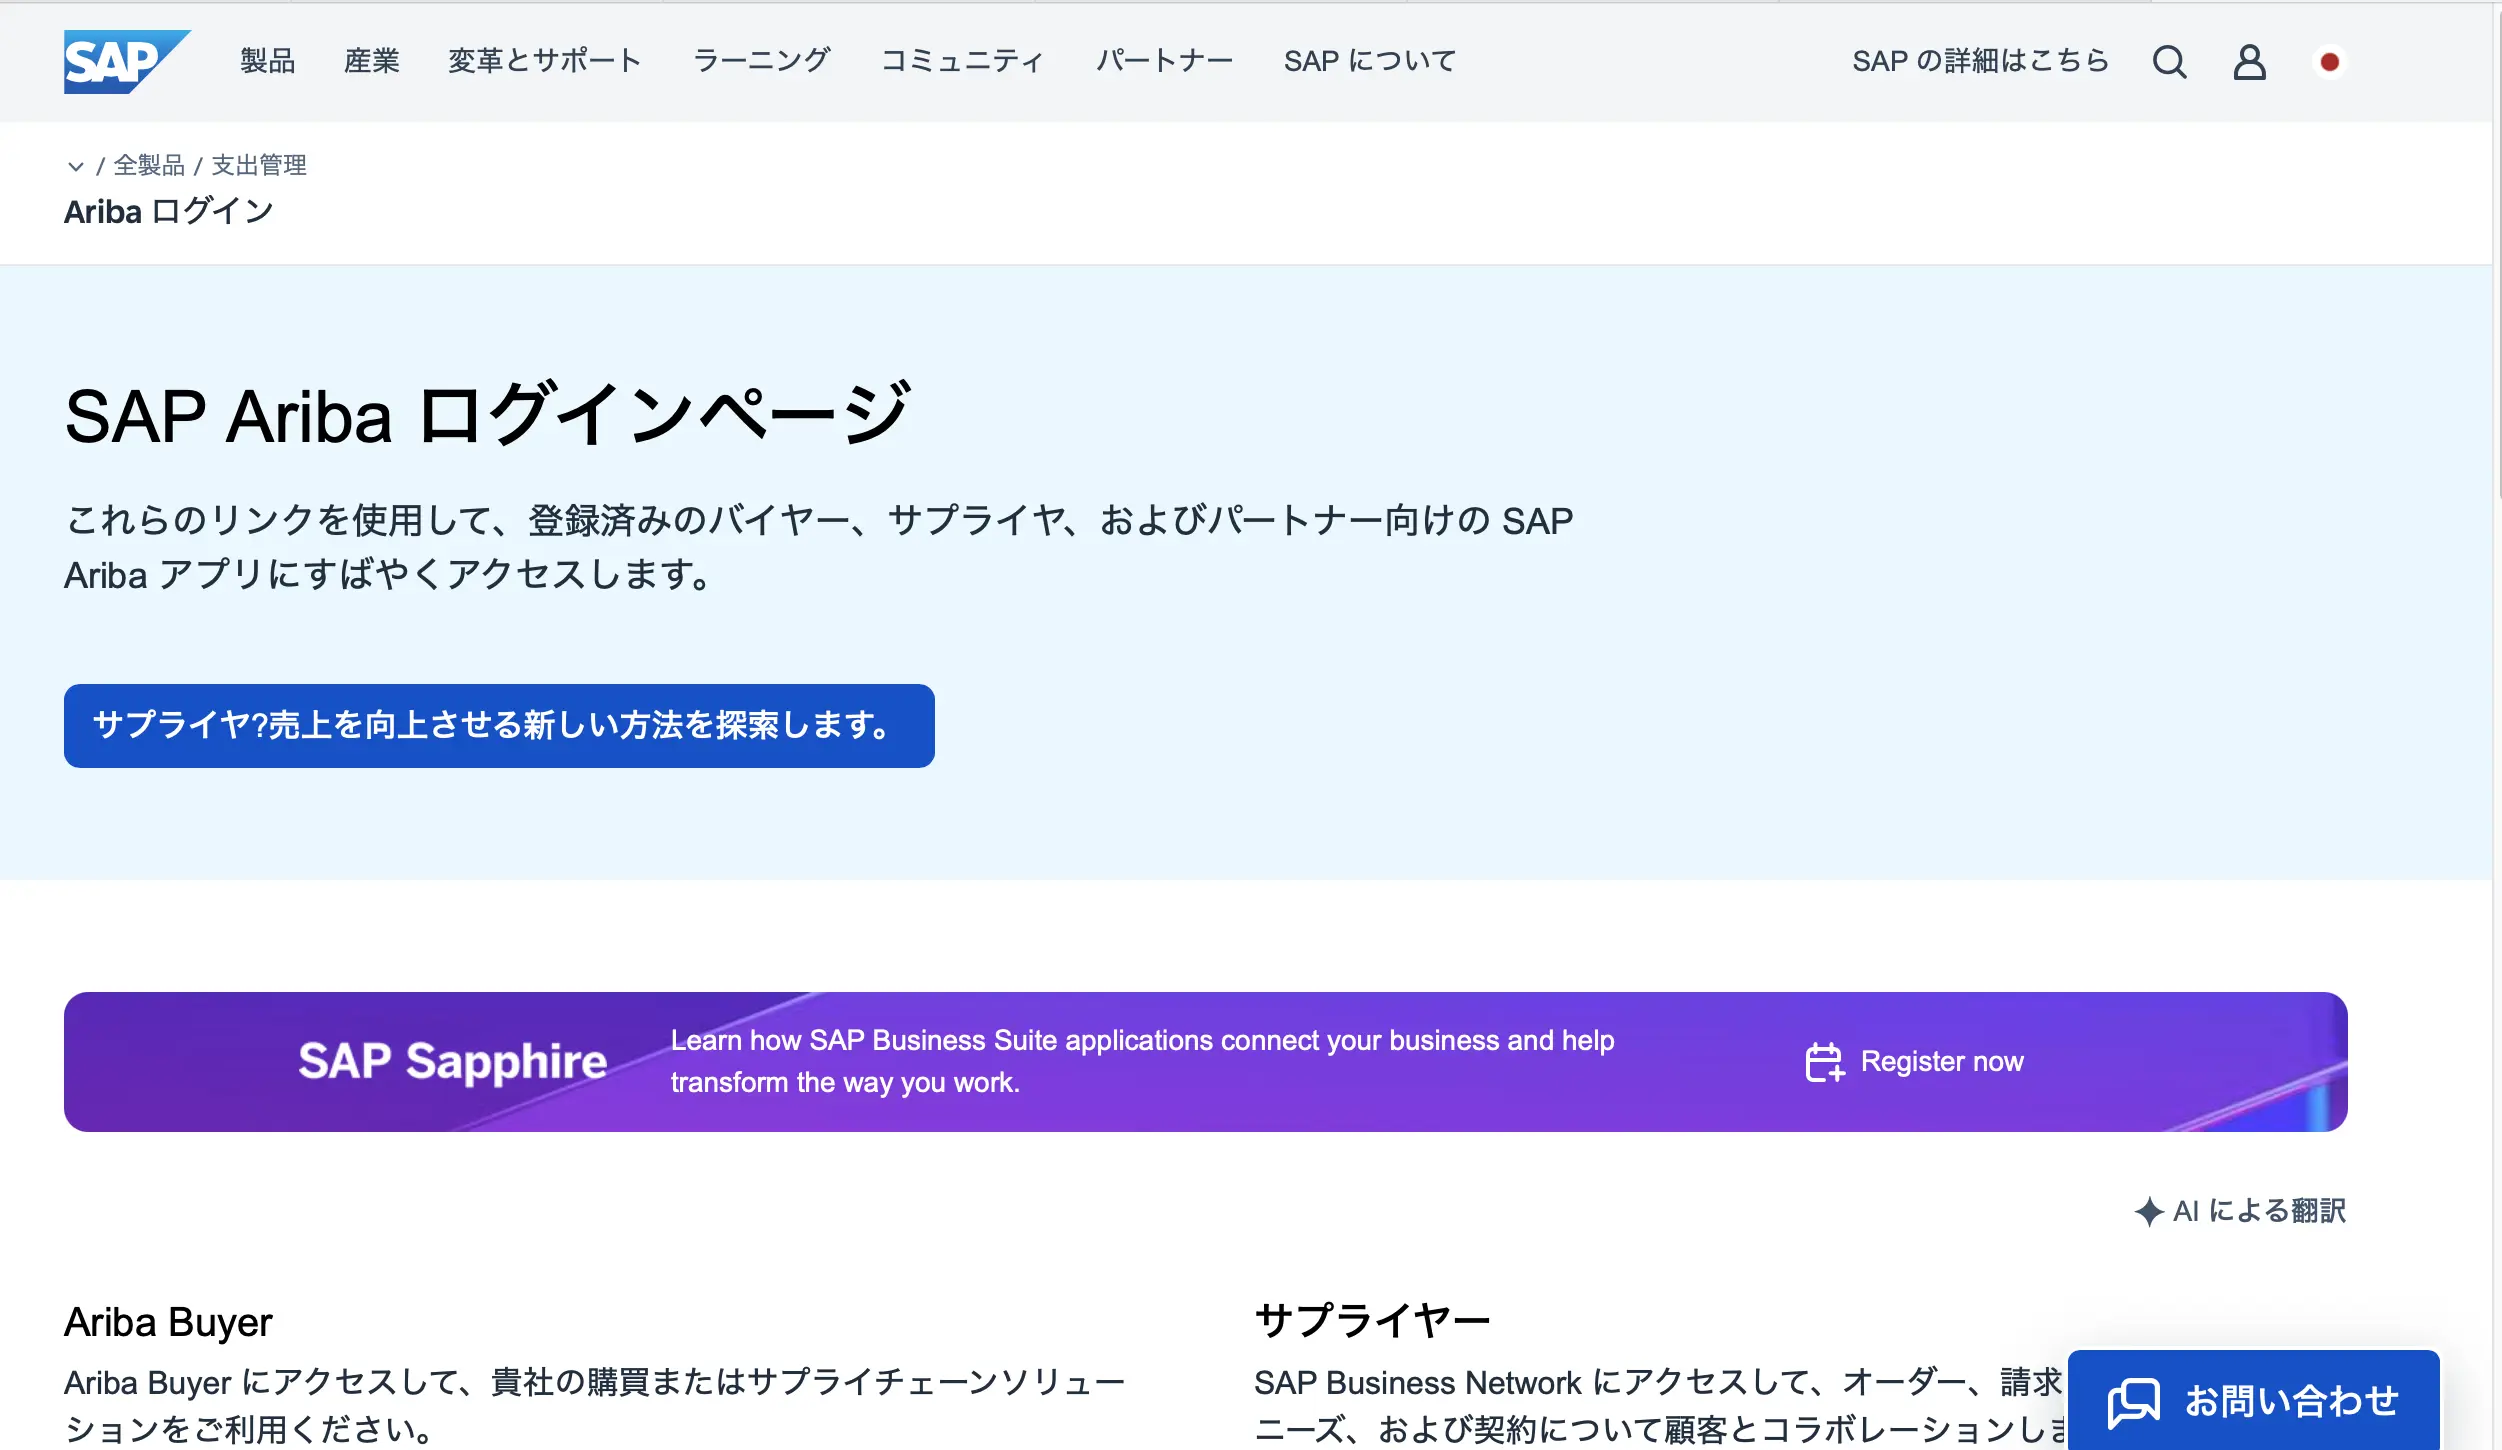Click the chat bubble icon in お問い合わせ
The width and height of the screenshot is (2502, 1450).
coord(2133,1402)
